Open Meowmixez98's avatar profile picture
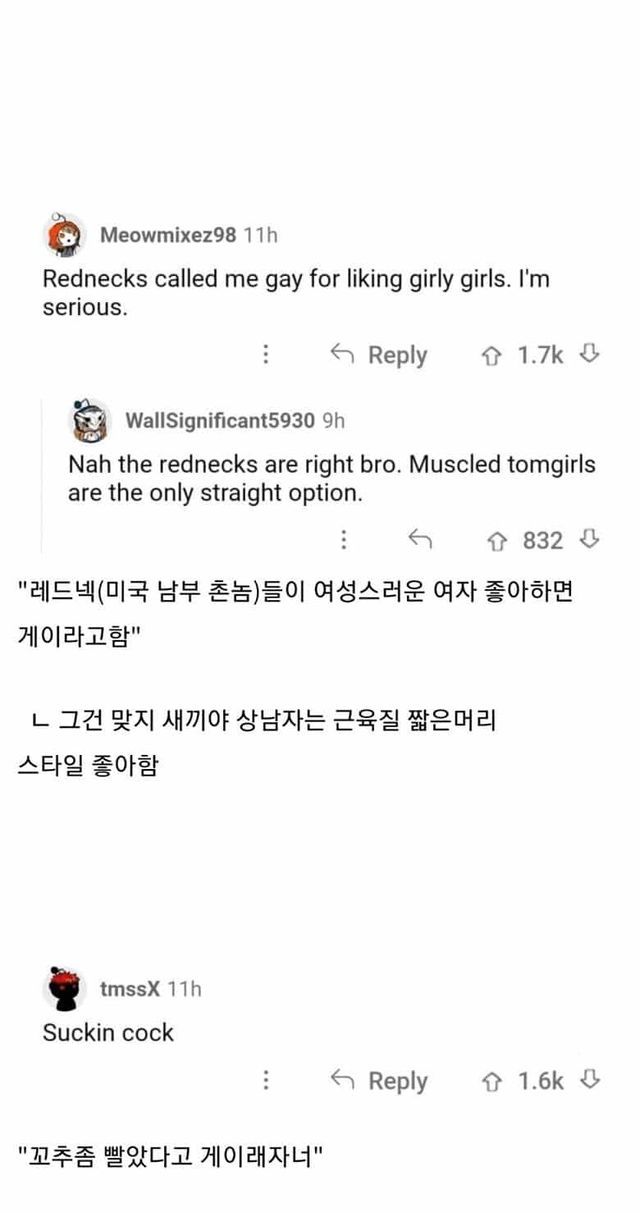This screenshot has height=1213, width=640. [66, 236]
